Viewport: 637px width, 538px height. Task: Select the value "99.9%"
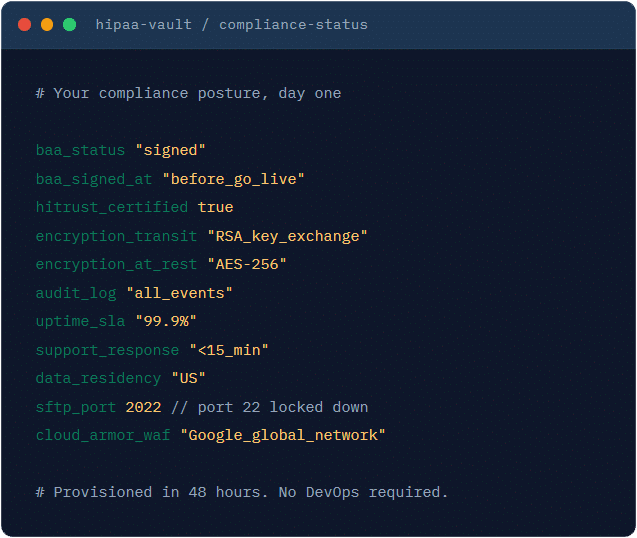166,321
